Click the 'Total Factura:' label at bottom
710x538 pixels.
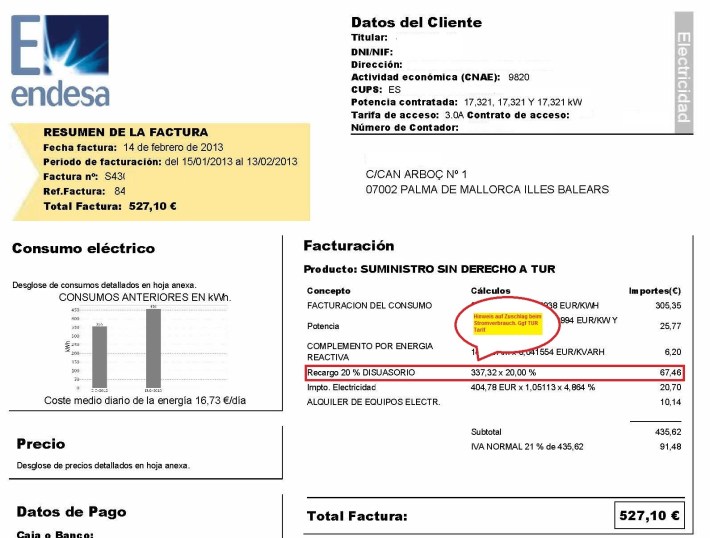coord(357,516)
